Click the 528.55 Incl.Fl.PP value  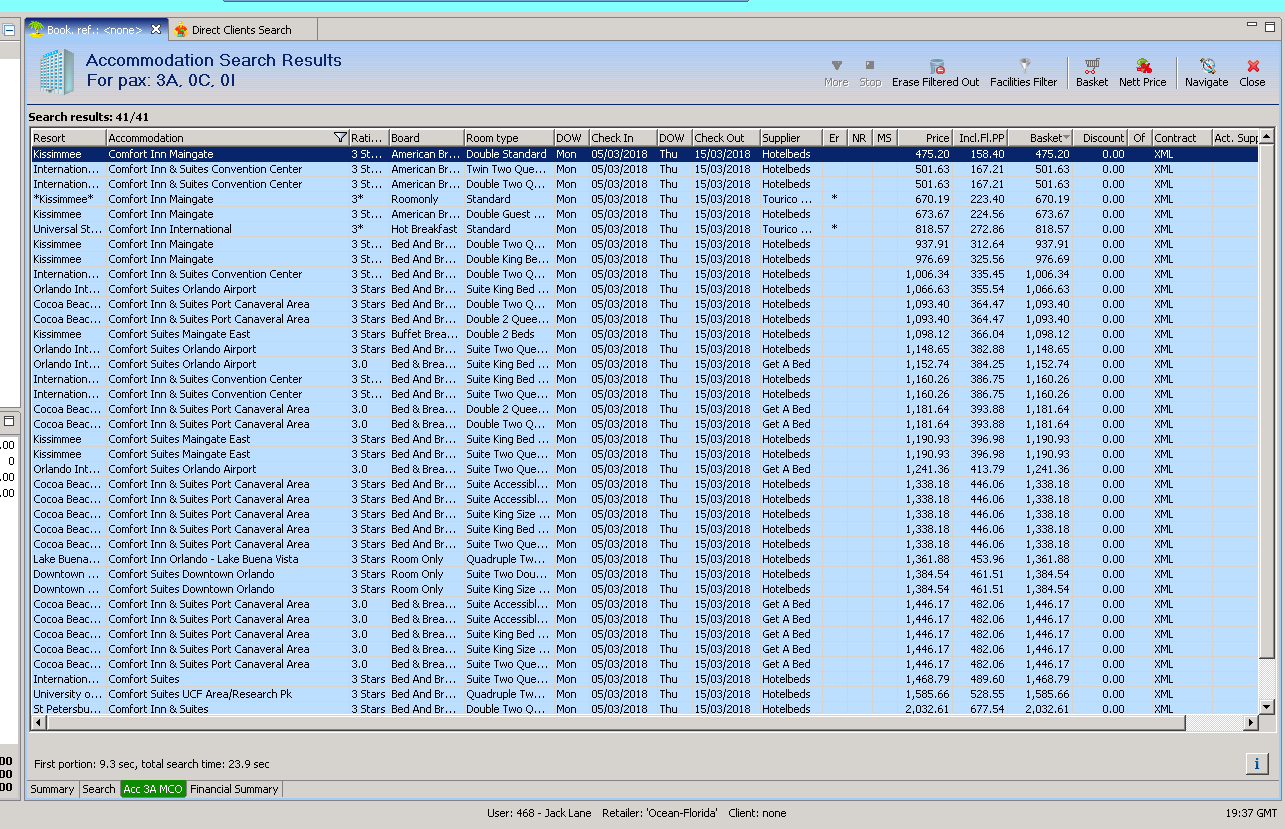click(x=987, y=694)
